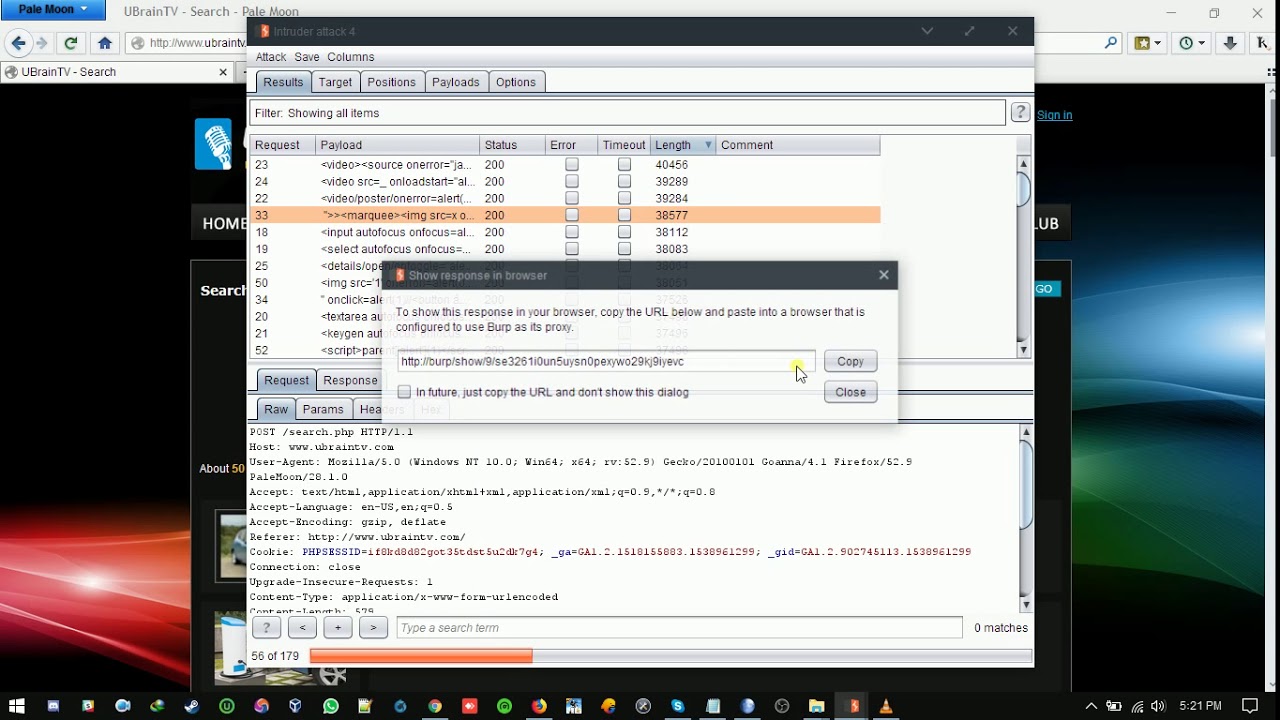Toggle Timeout checkbox for request 18
Image resolution: width=1280 pixels, height=720 pixels.
pos(624,232)
